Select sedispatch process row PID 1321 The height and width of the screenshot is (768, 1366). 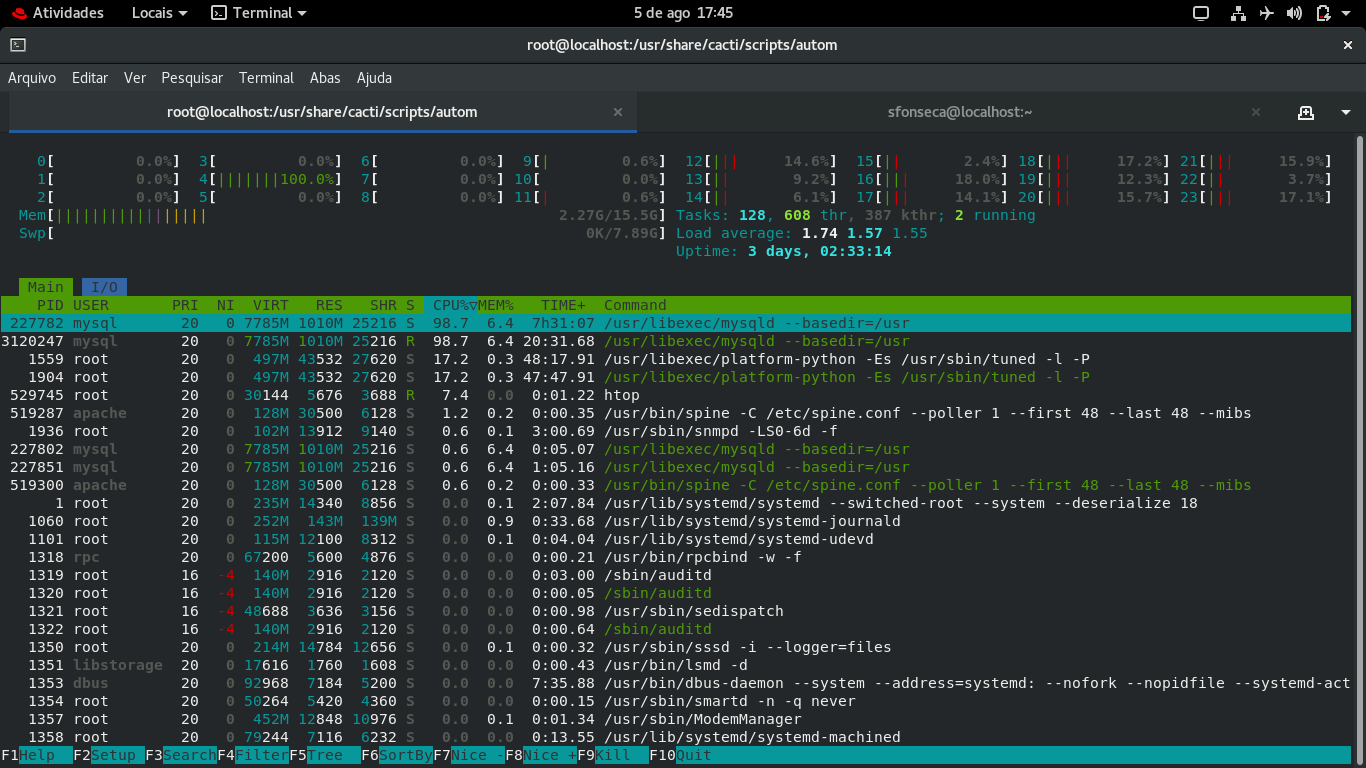[x=676, y=611]
